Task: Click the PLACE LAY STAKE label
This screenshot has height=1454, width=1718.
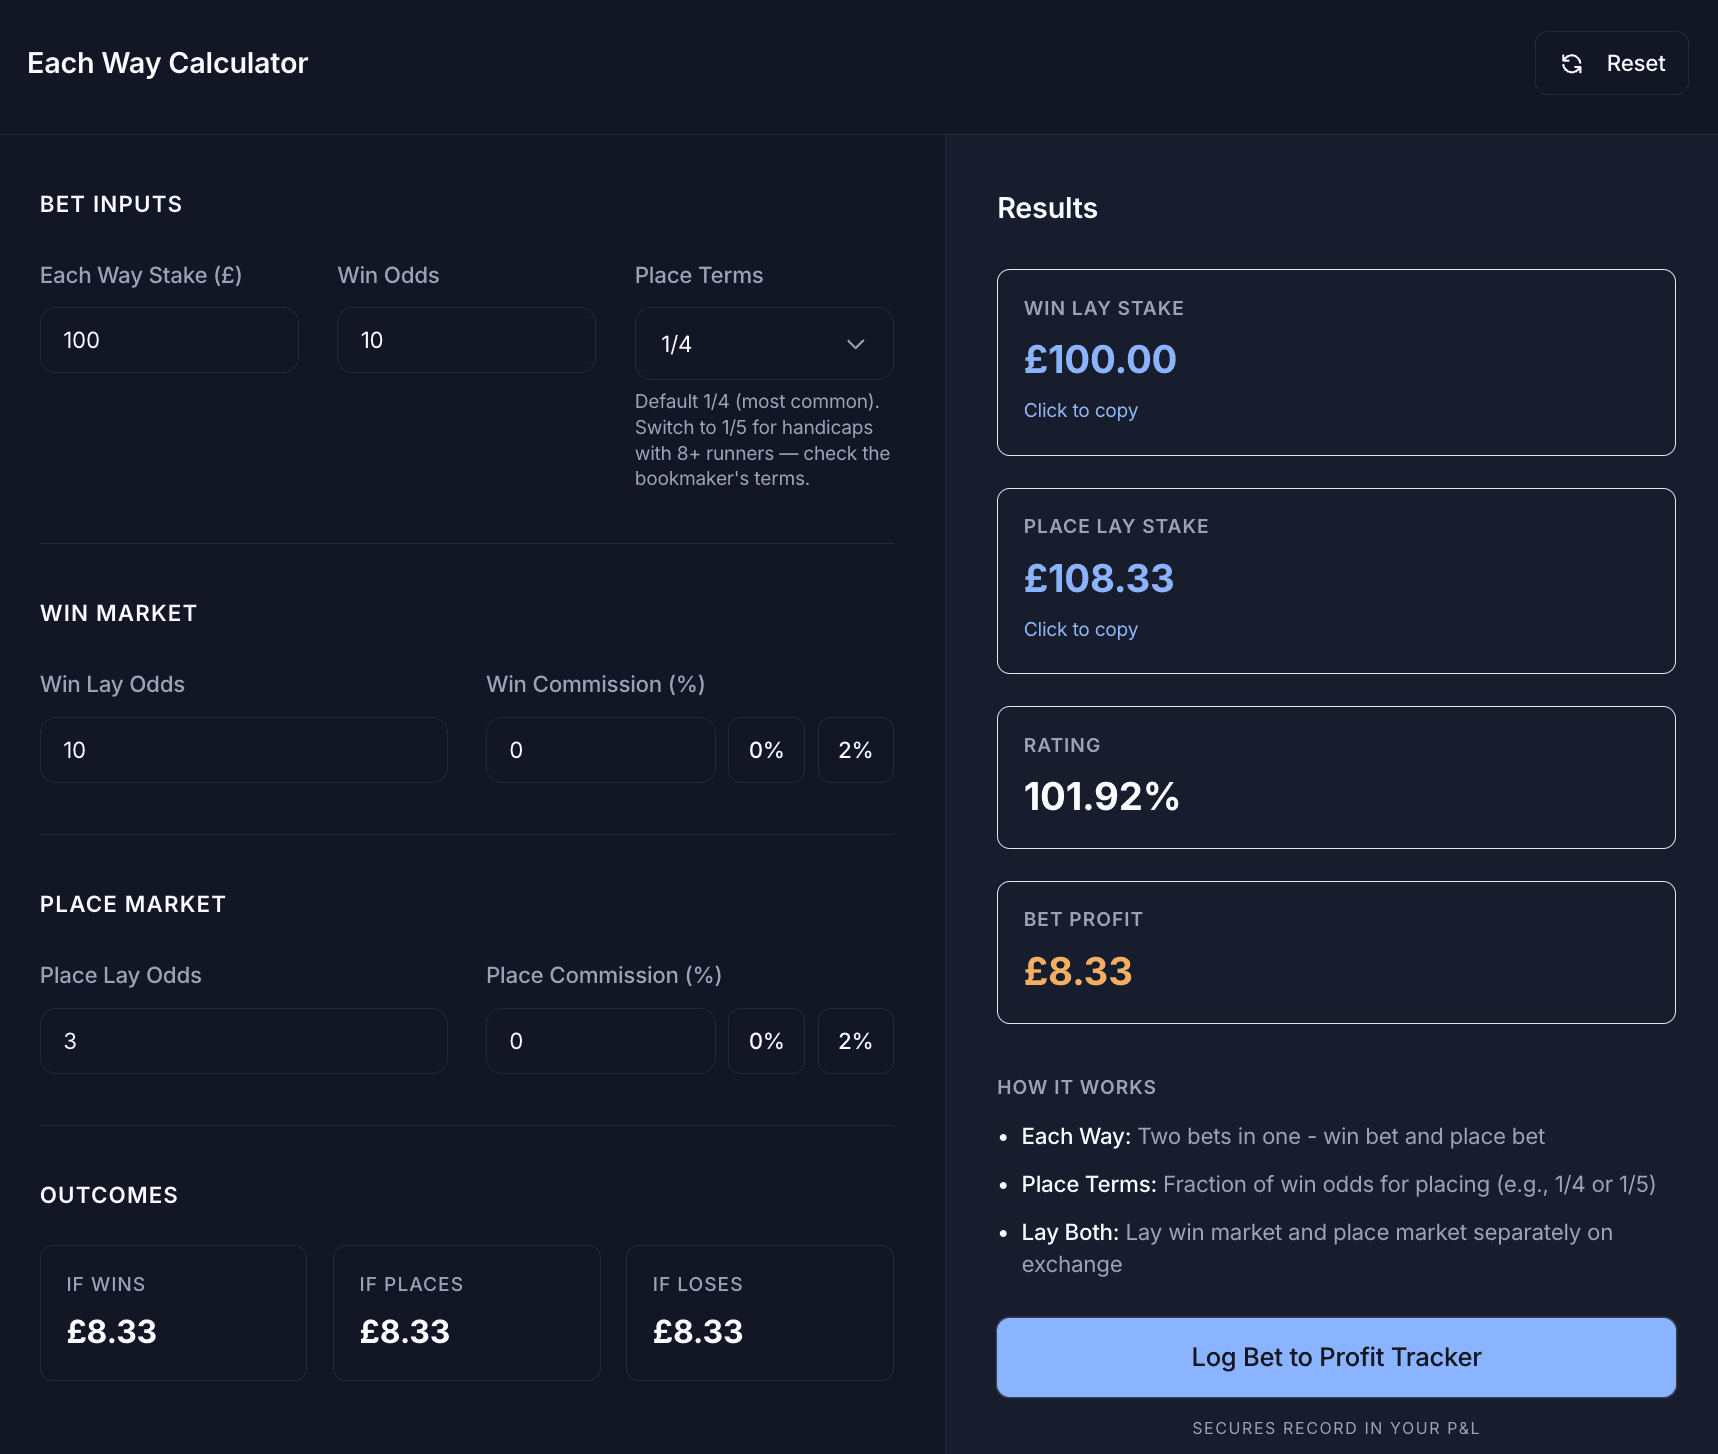Action: coord(1116,526)
